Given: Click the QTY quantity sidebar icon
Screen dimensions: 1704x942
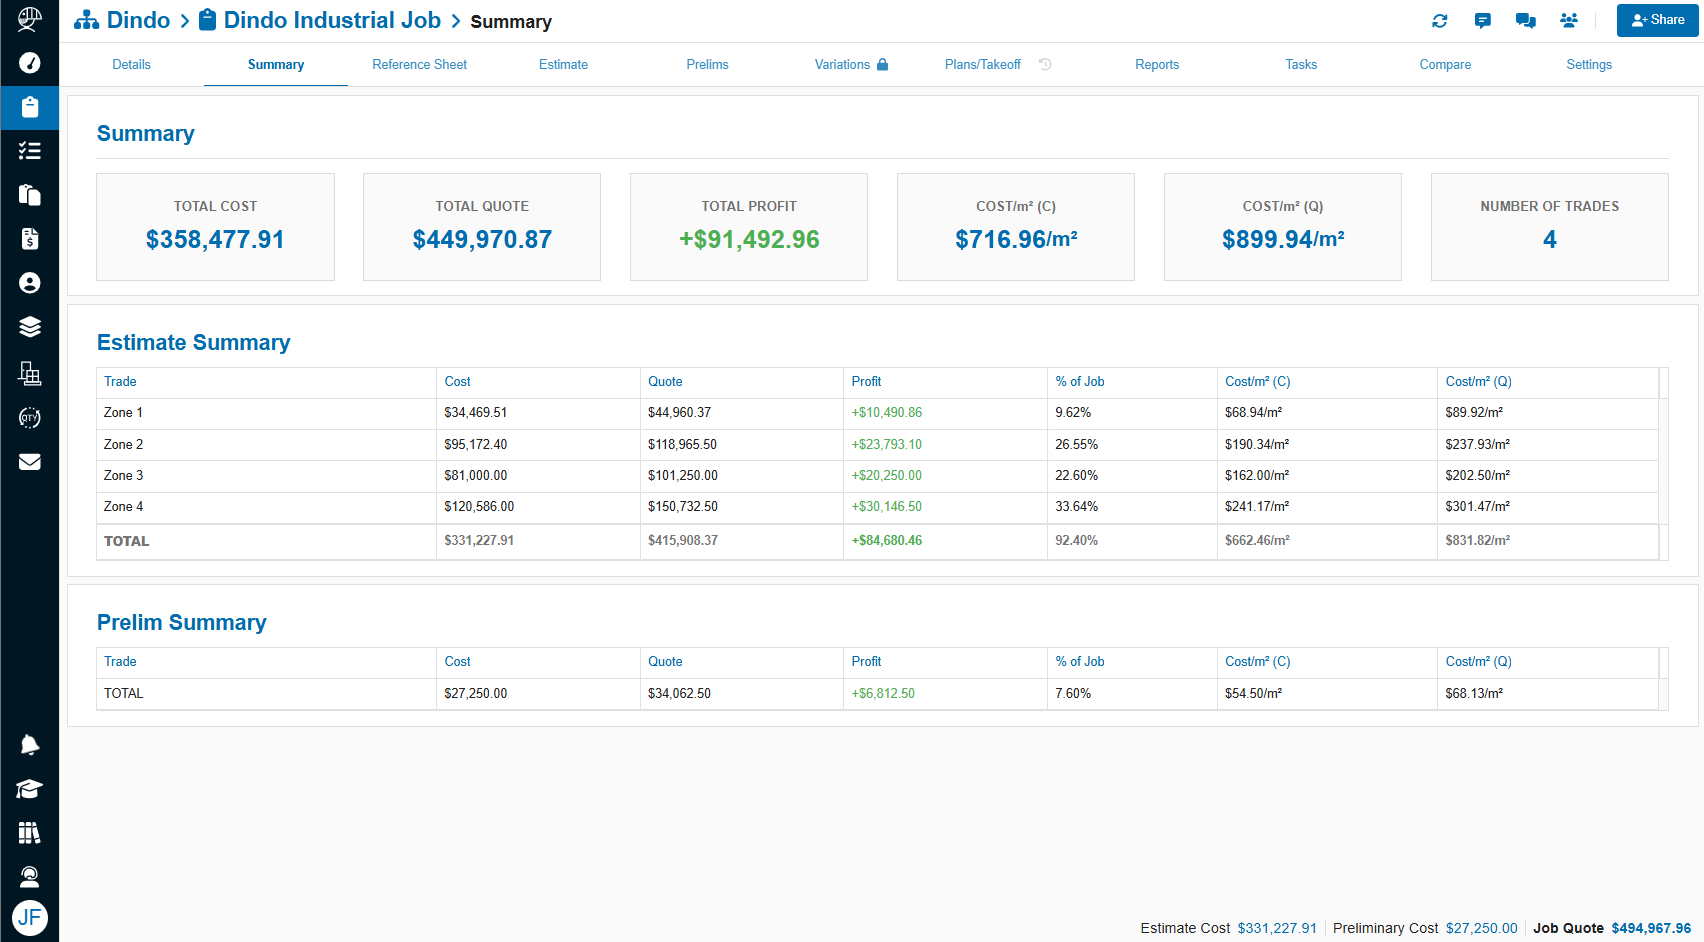Looking at the screenshot, I should pos(30,418).
